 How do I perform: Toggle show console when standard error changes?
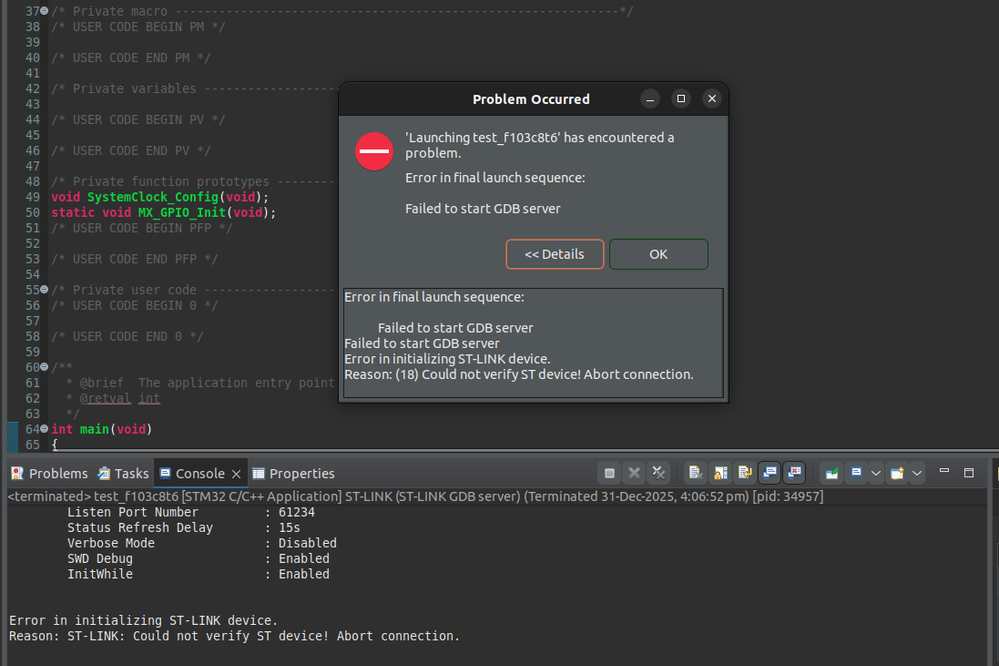793,473
